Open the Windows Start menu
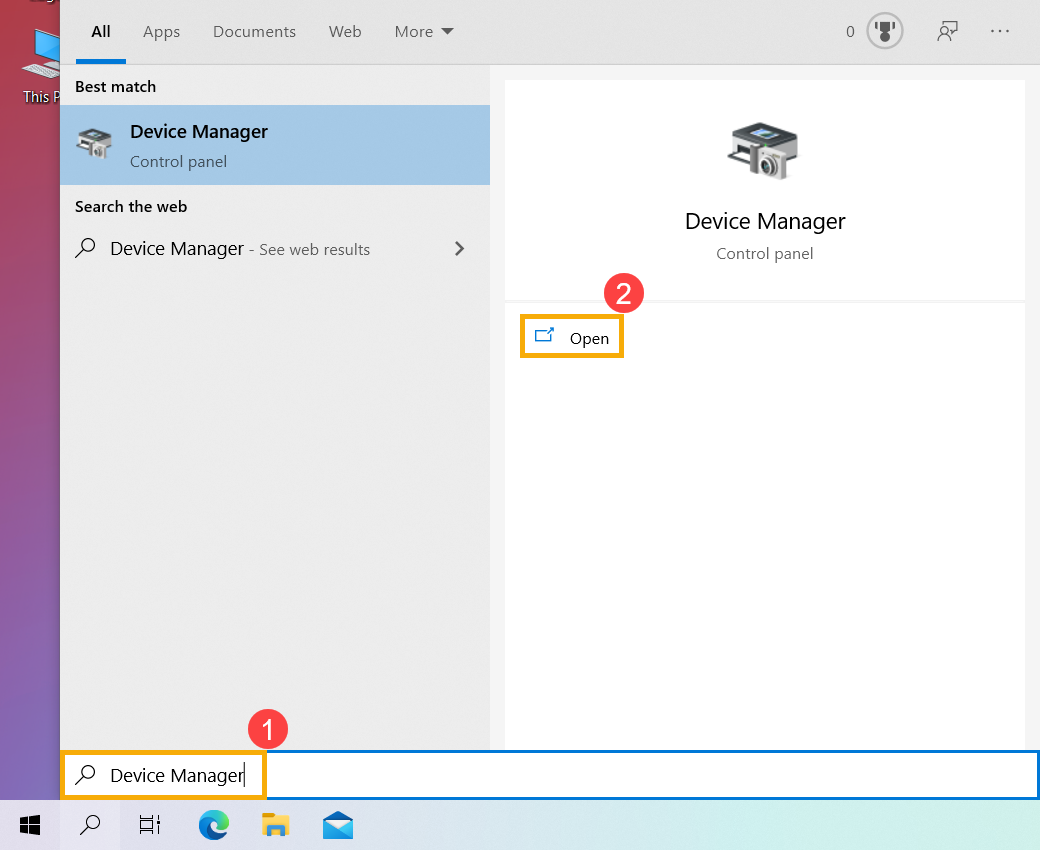 tap(30, 825)
